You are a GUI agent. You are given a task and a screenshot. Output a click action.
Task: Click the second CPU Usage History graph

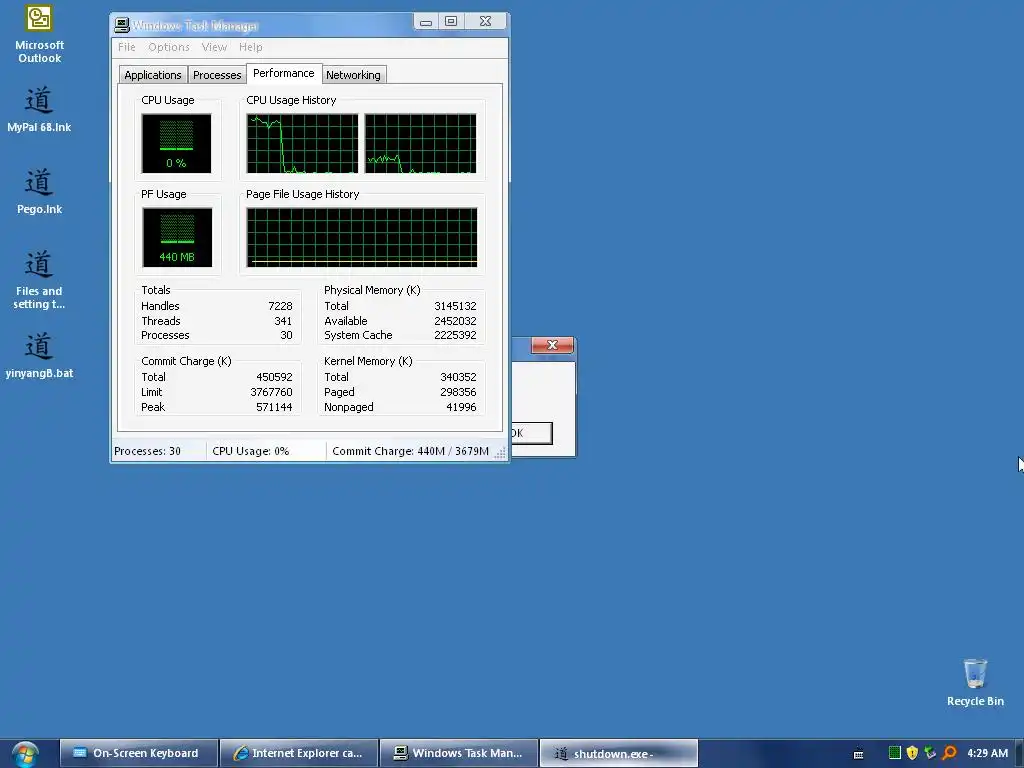421,144
